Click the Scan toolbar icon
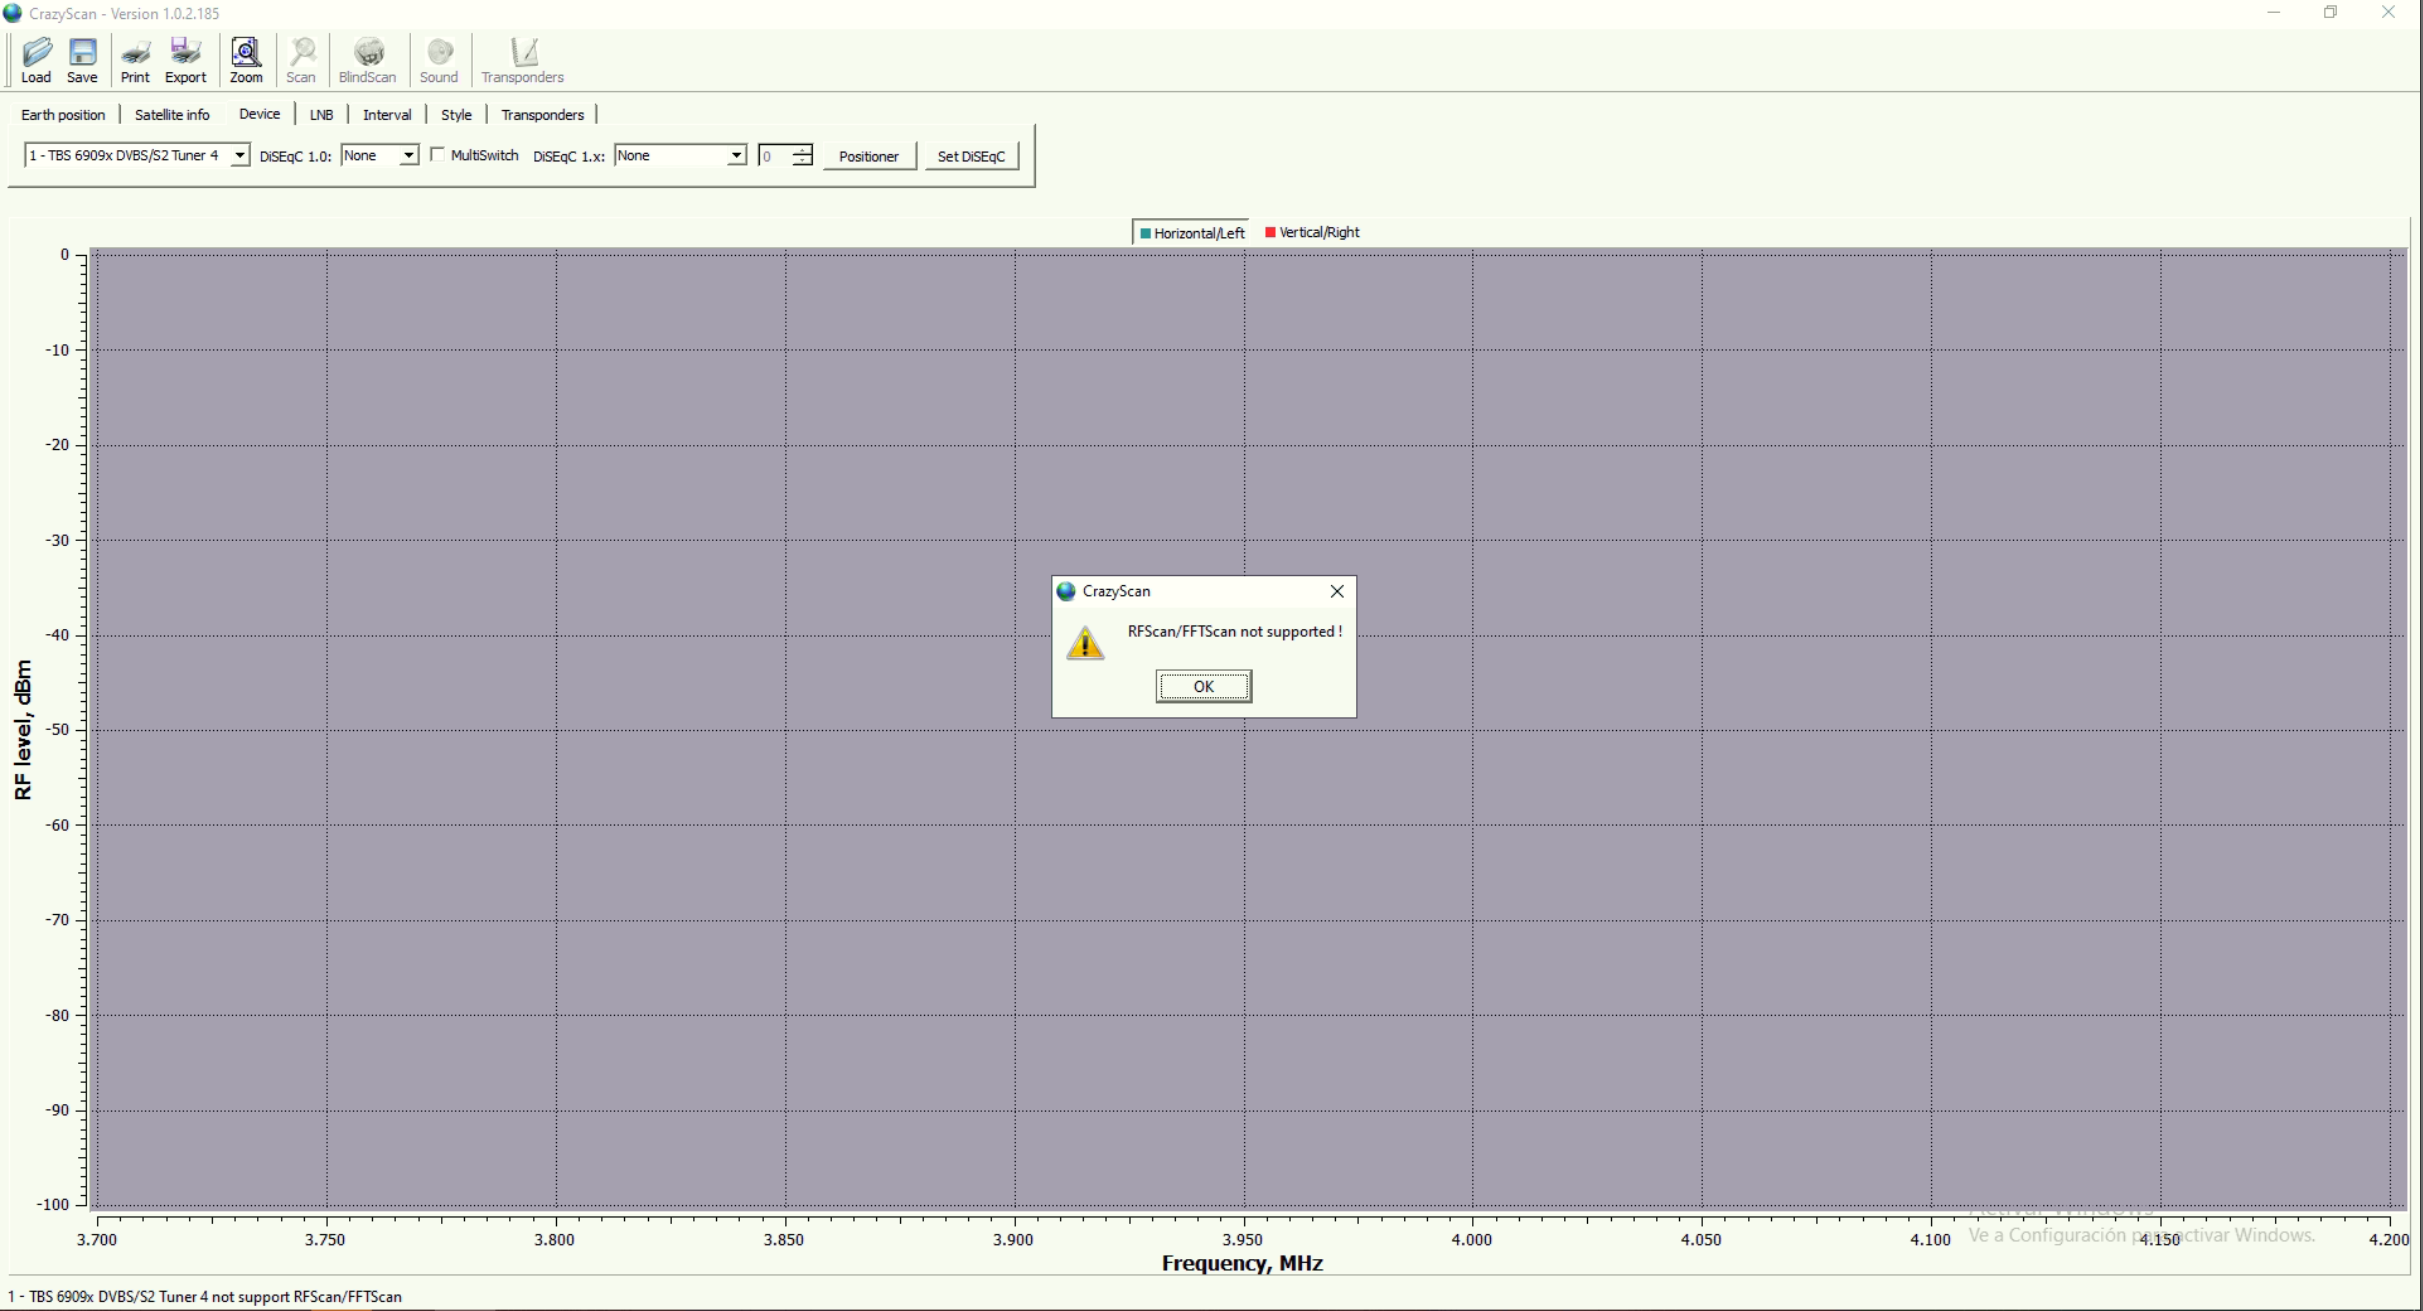This screenshot has height=1311, width=2423. tap(301, 60)
